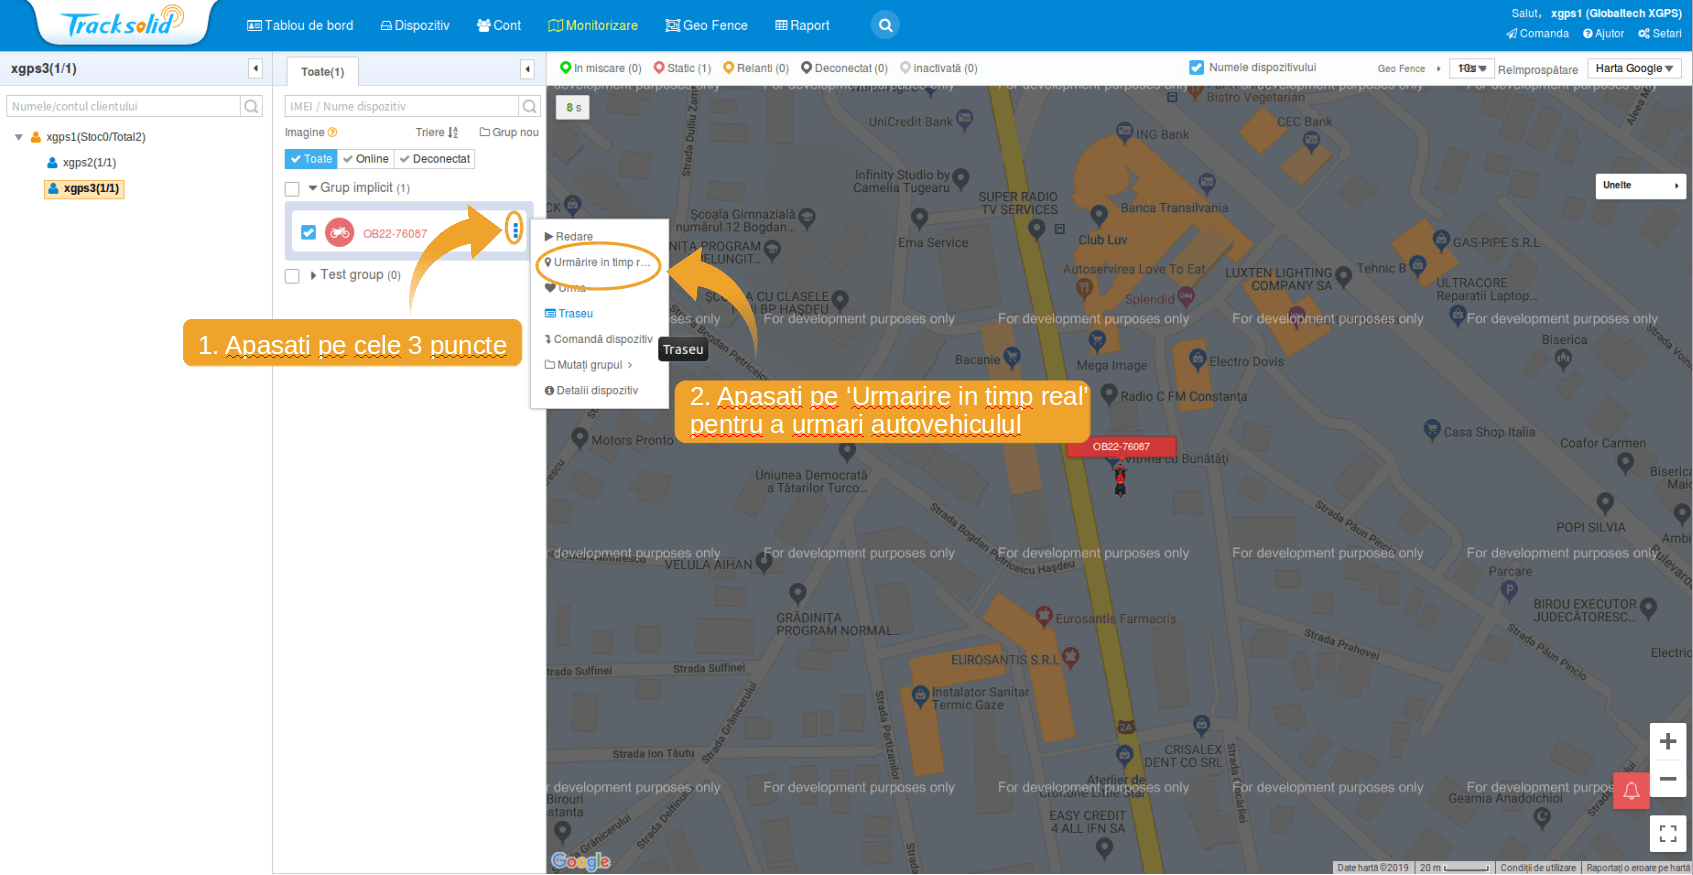Collapse the Grup implicit group
The image size is (1693, 875).
[313, 188]
